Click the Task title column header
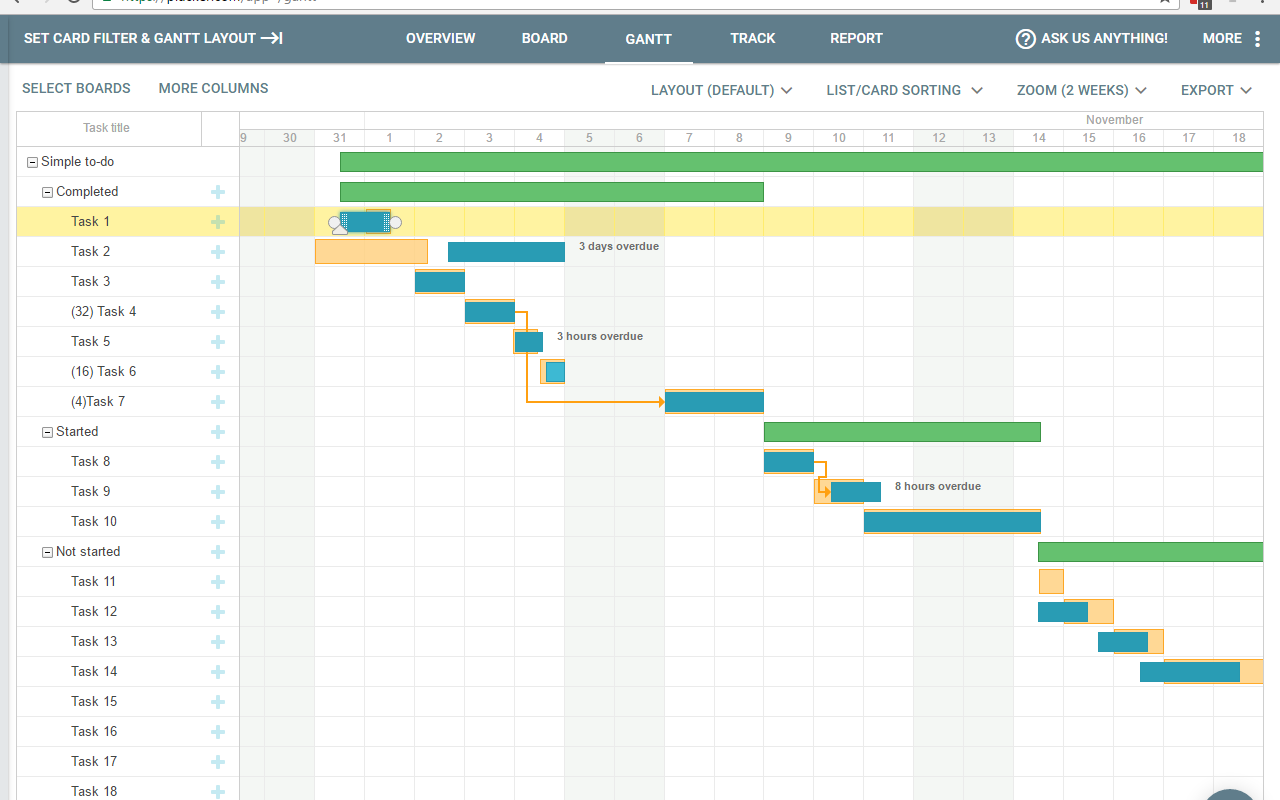Viewport: 1280px width, 800px height. click(x=107, y=128)
